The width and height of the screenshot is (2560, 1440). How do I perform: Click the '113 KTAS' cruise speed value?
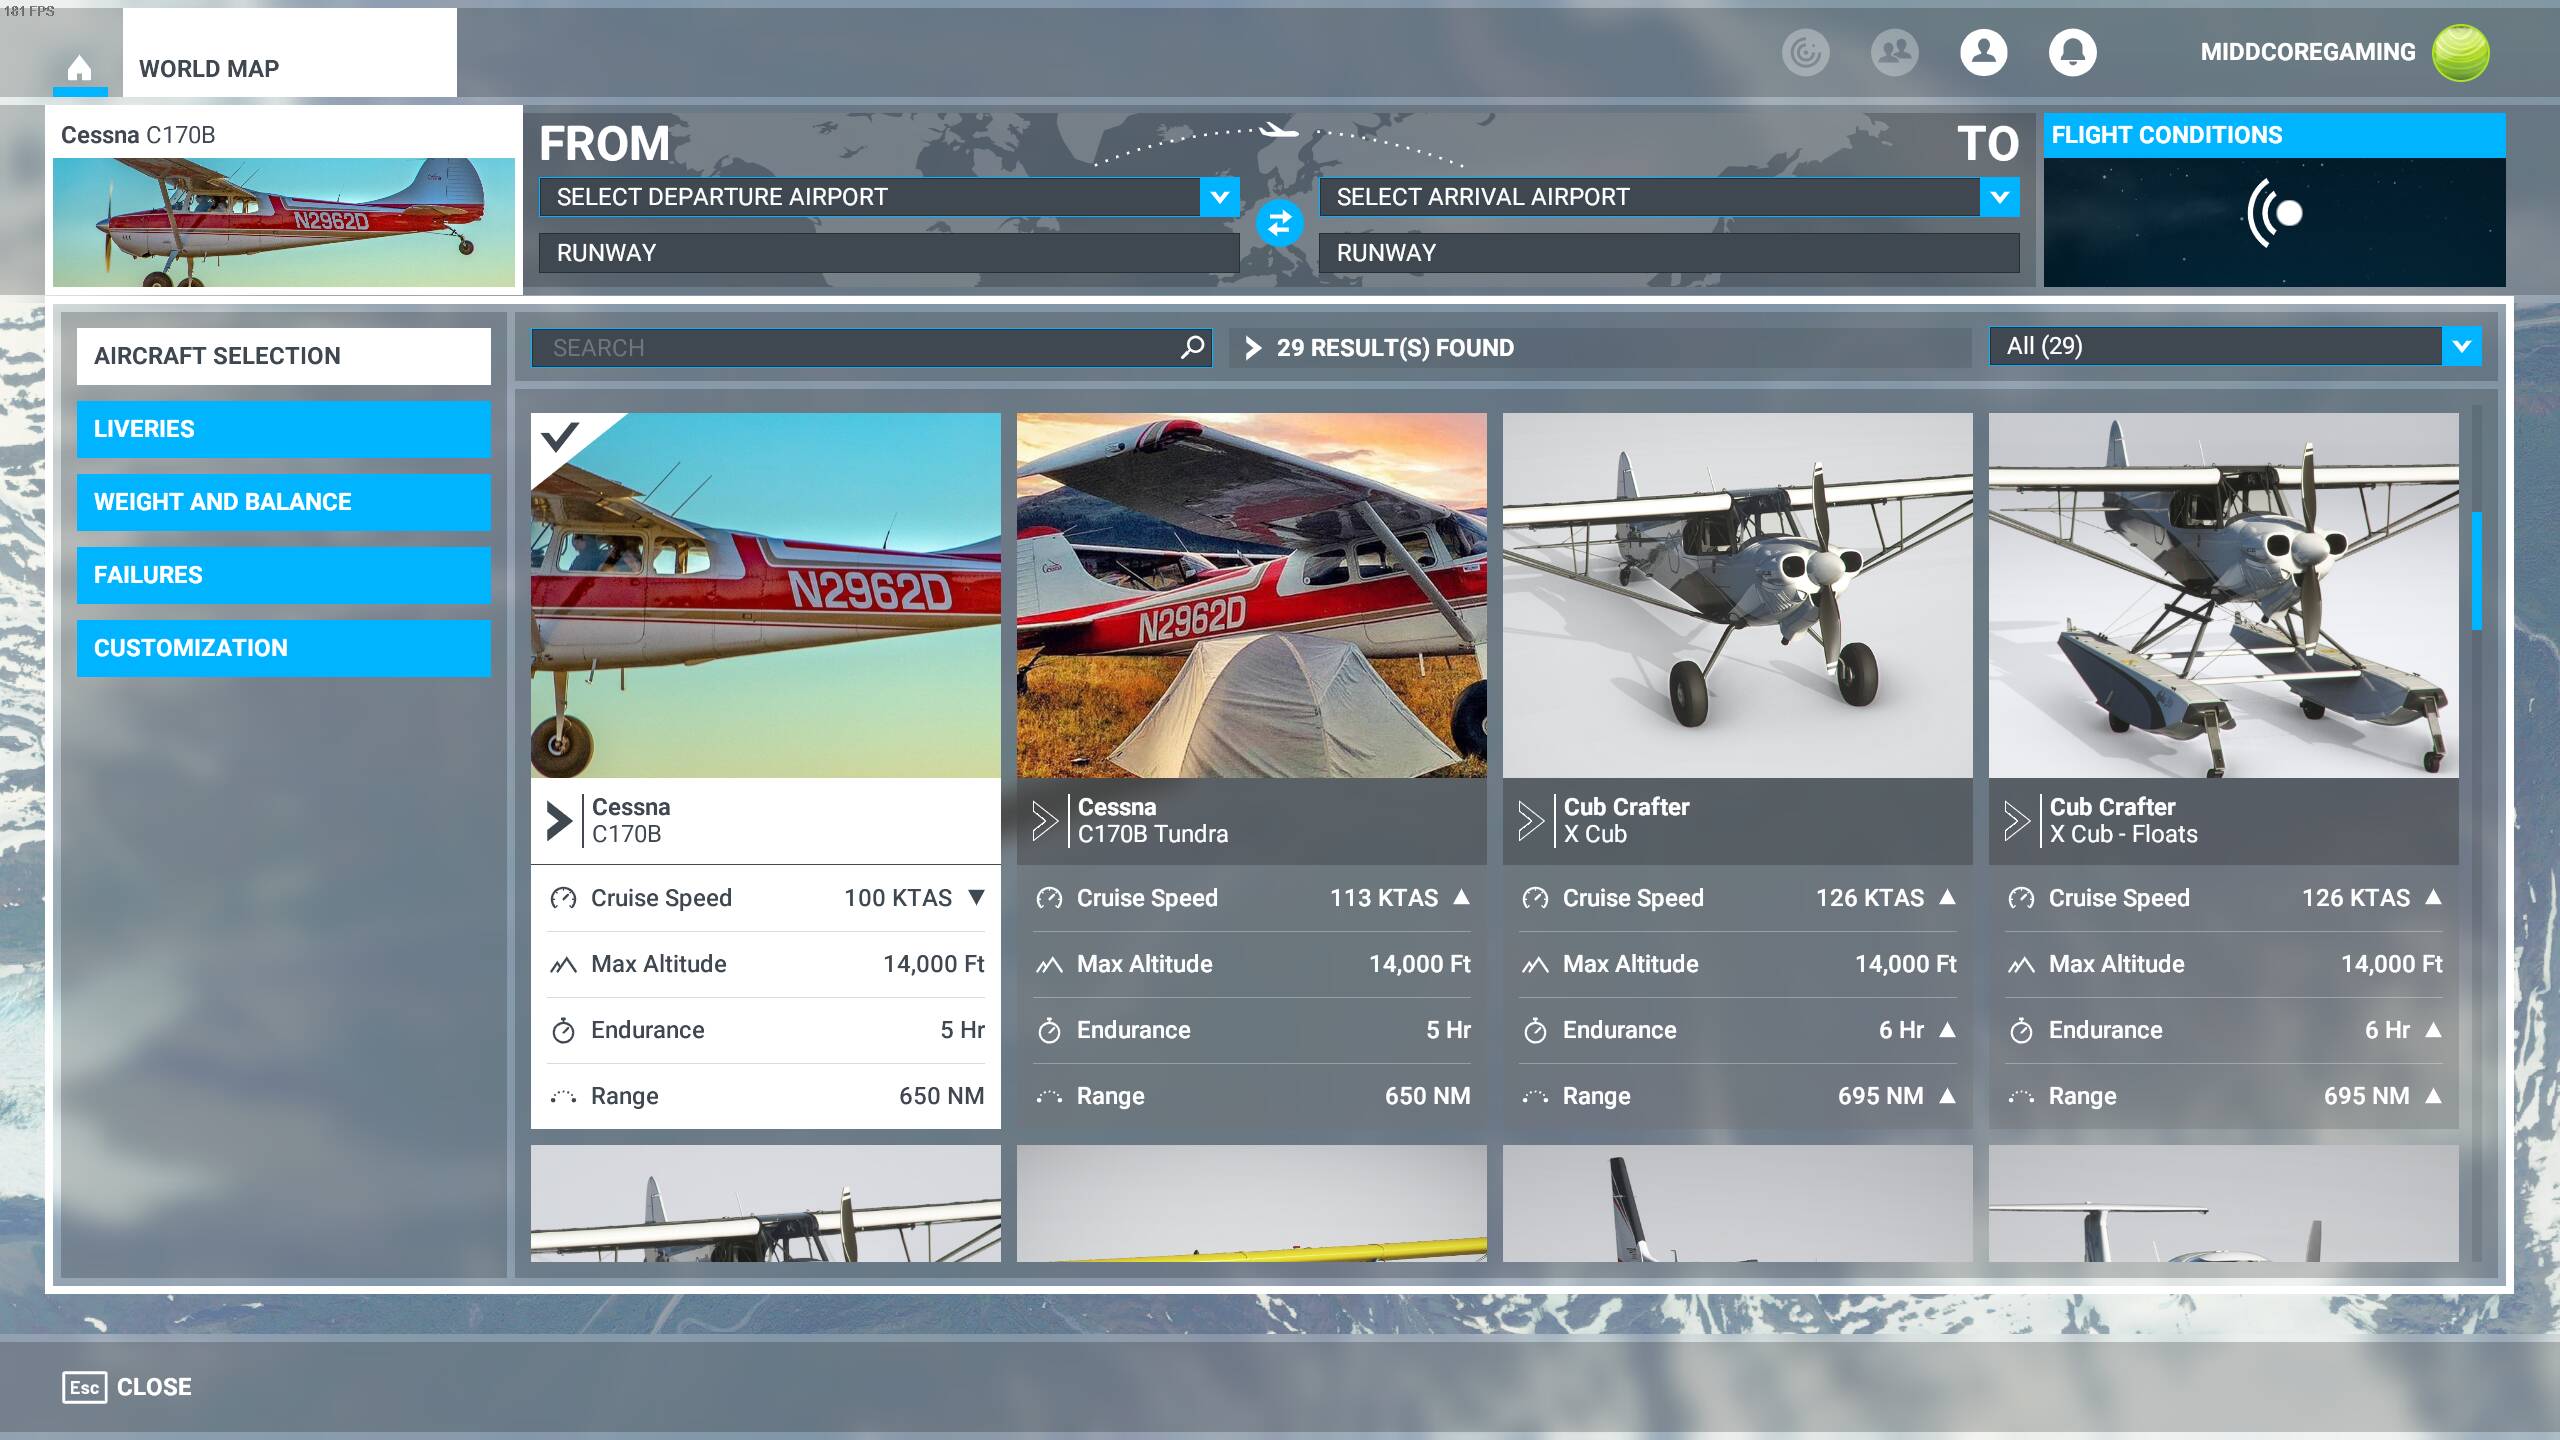pyautogui.click(x=1384, y=898)
